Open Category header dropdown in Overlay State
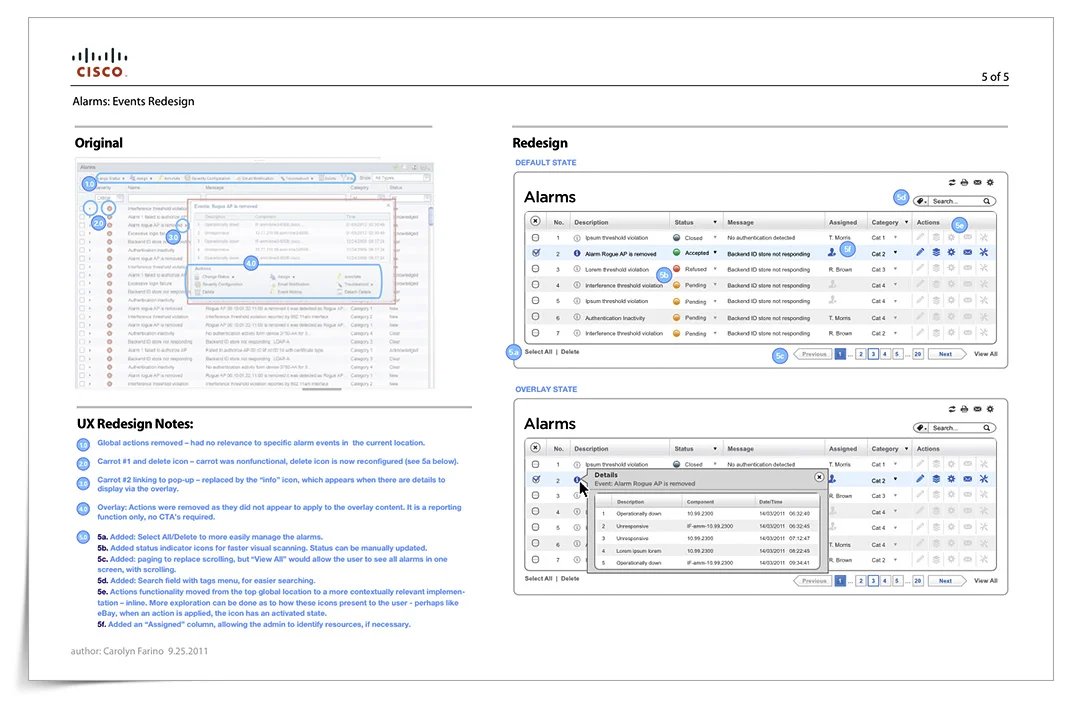The height and width of the screenshot is (706, 1082). coord(906,449)
